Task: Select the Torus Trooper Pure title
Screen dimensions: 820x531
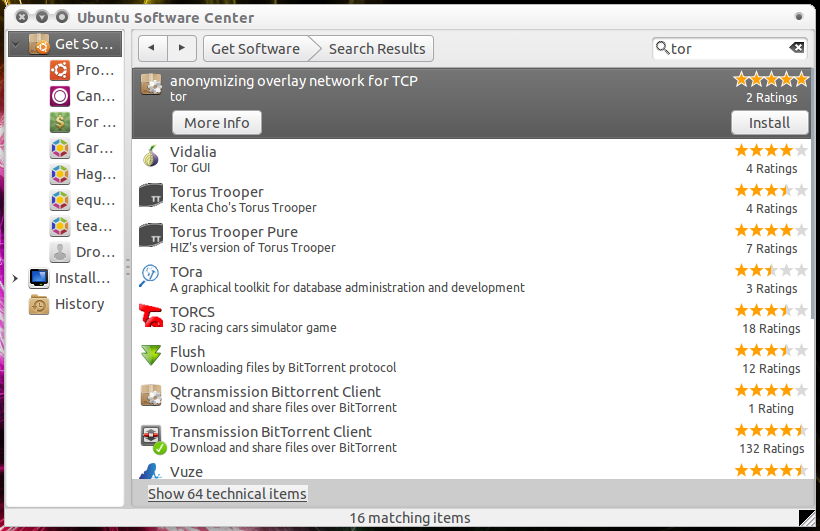Action: tap(234, 232)
